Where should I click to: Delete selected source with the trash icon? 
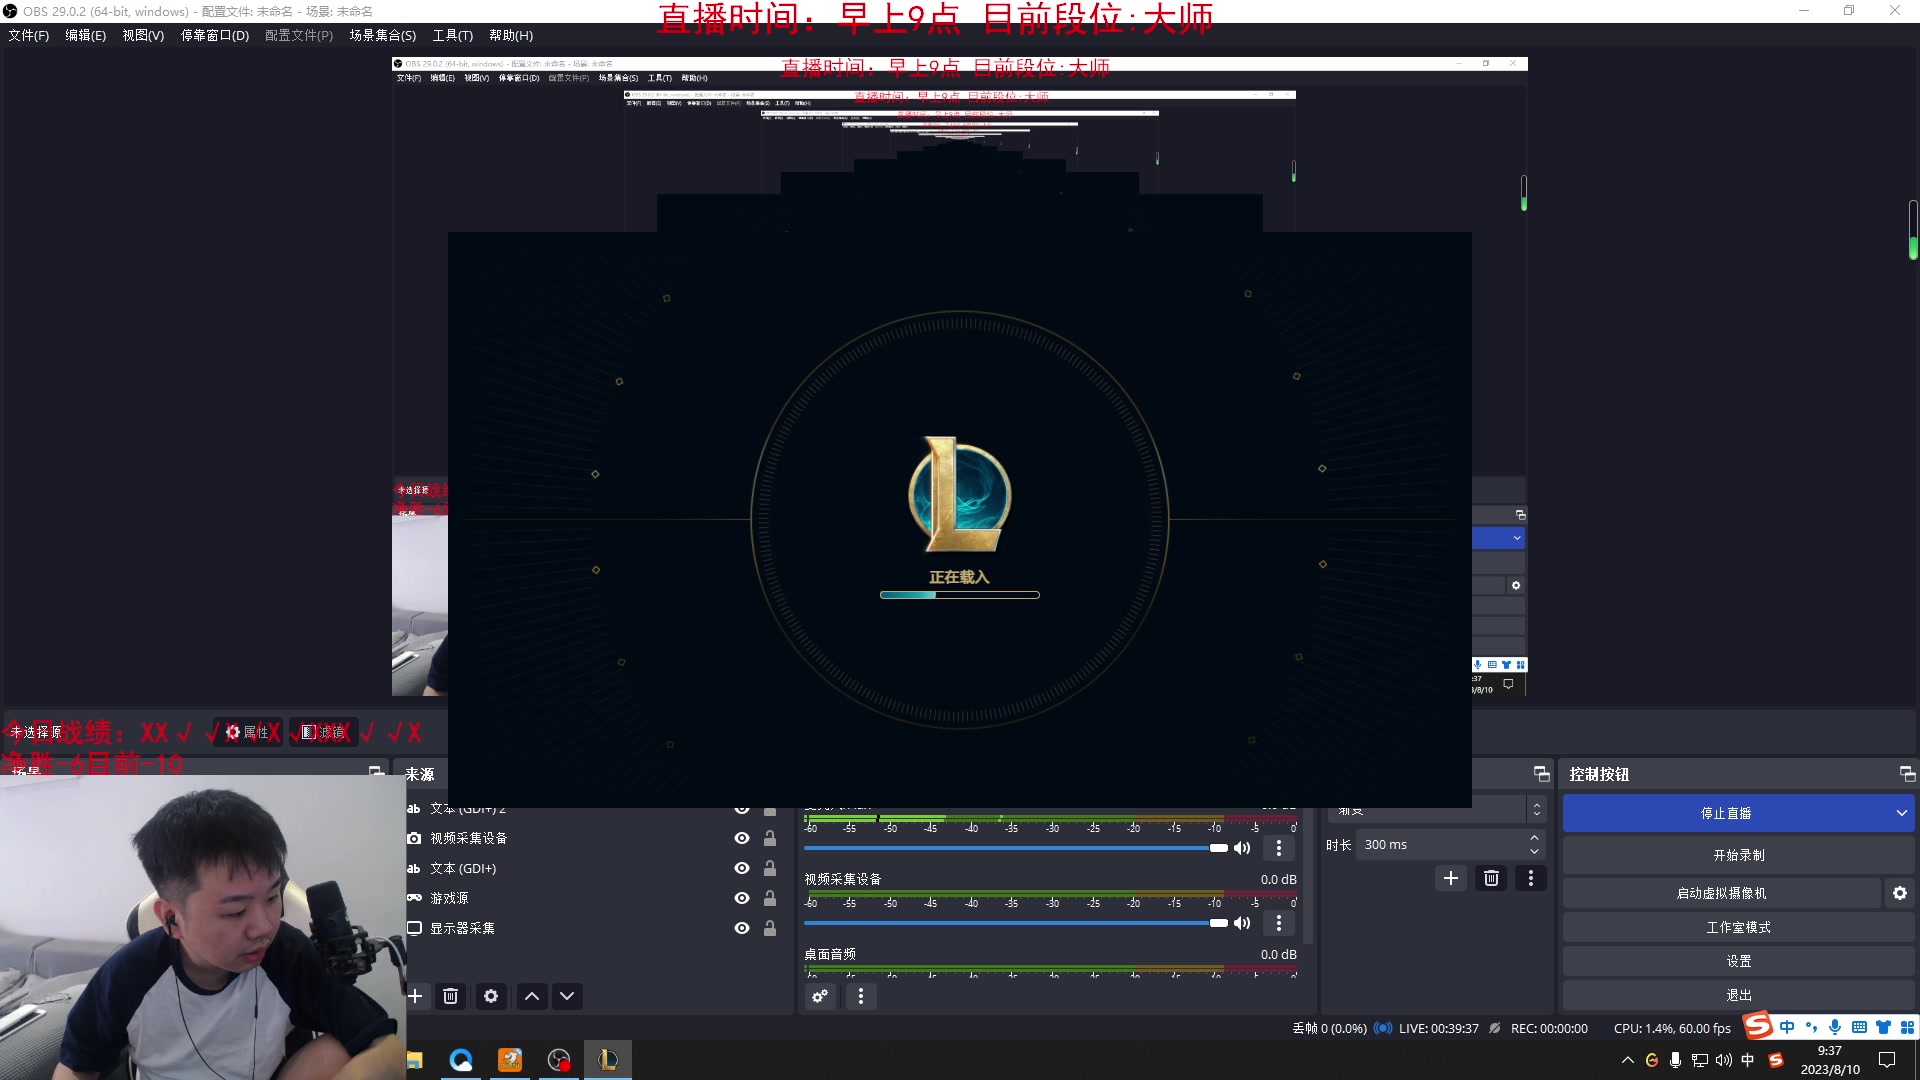coord(451,996)
